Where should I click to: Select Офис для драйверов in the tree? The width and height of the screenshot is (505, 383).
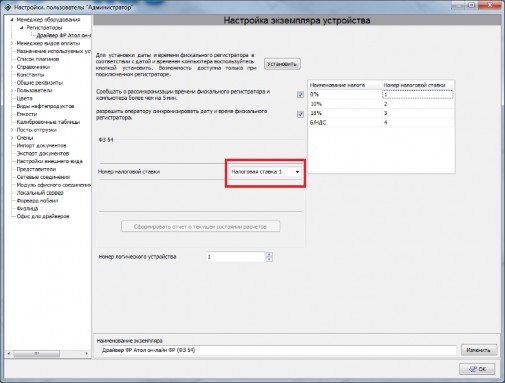click(x=43, y=216)
